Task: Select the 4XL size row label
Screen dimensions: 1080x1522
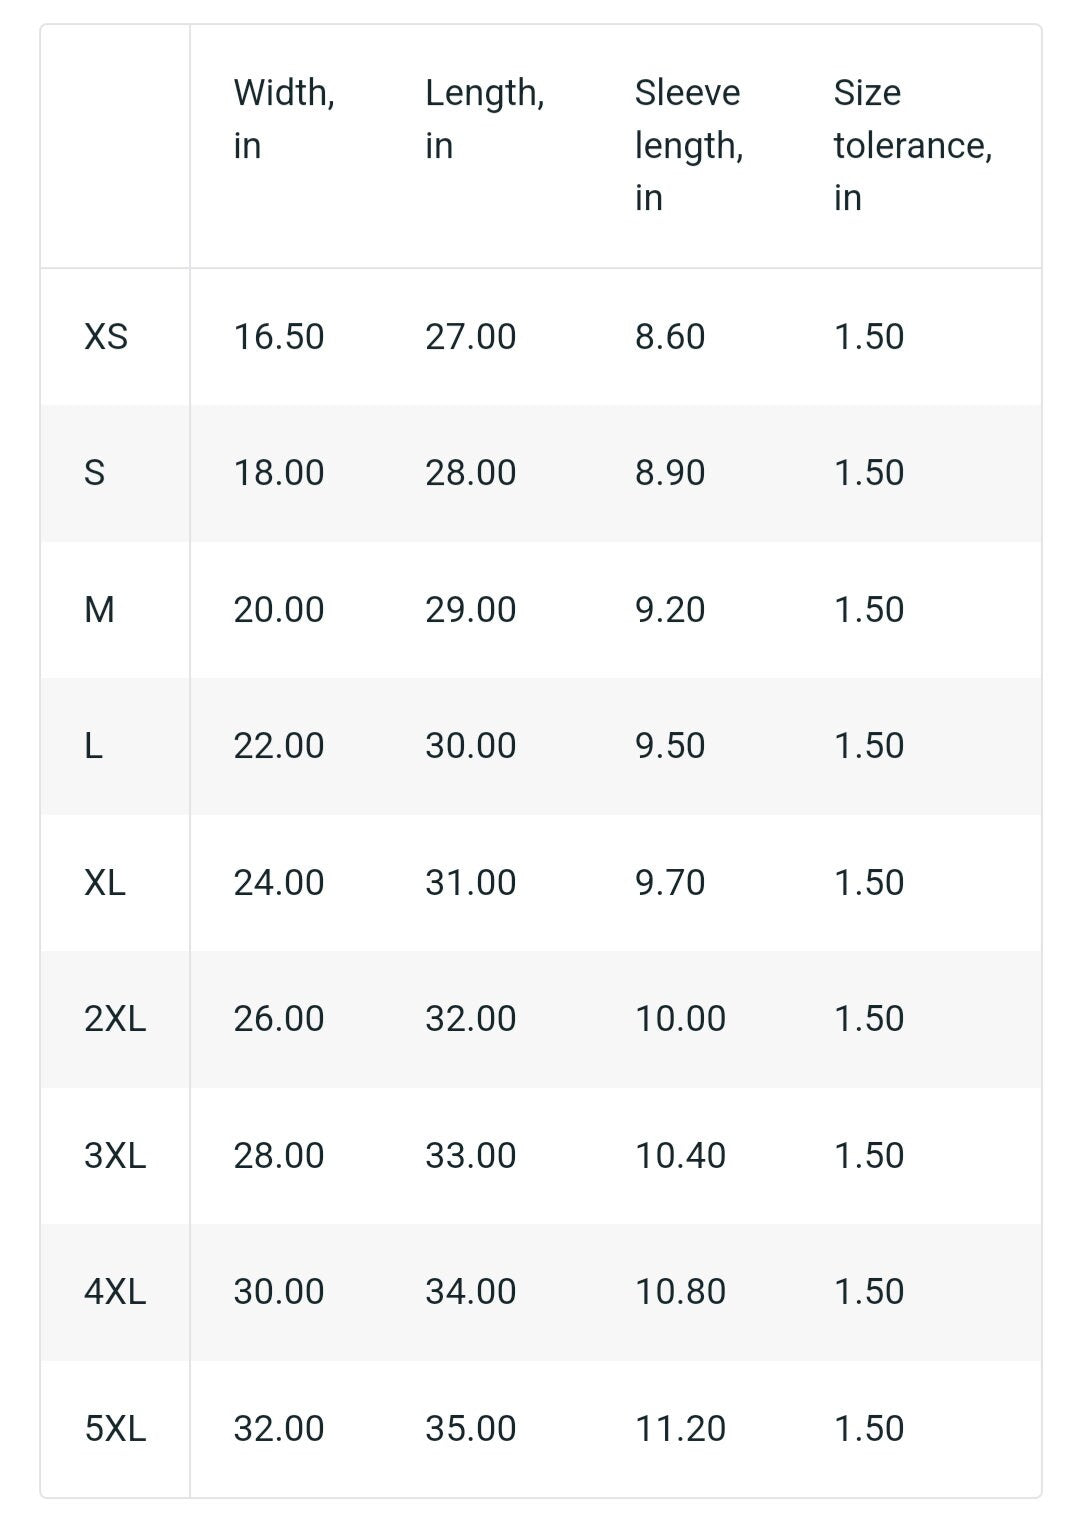Action: click(115, 1292)
